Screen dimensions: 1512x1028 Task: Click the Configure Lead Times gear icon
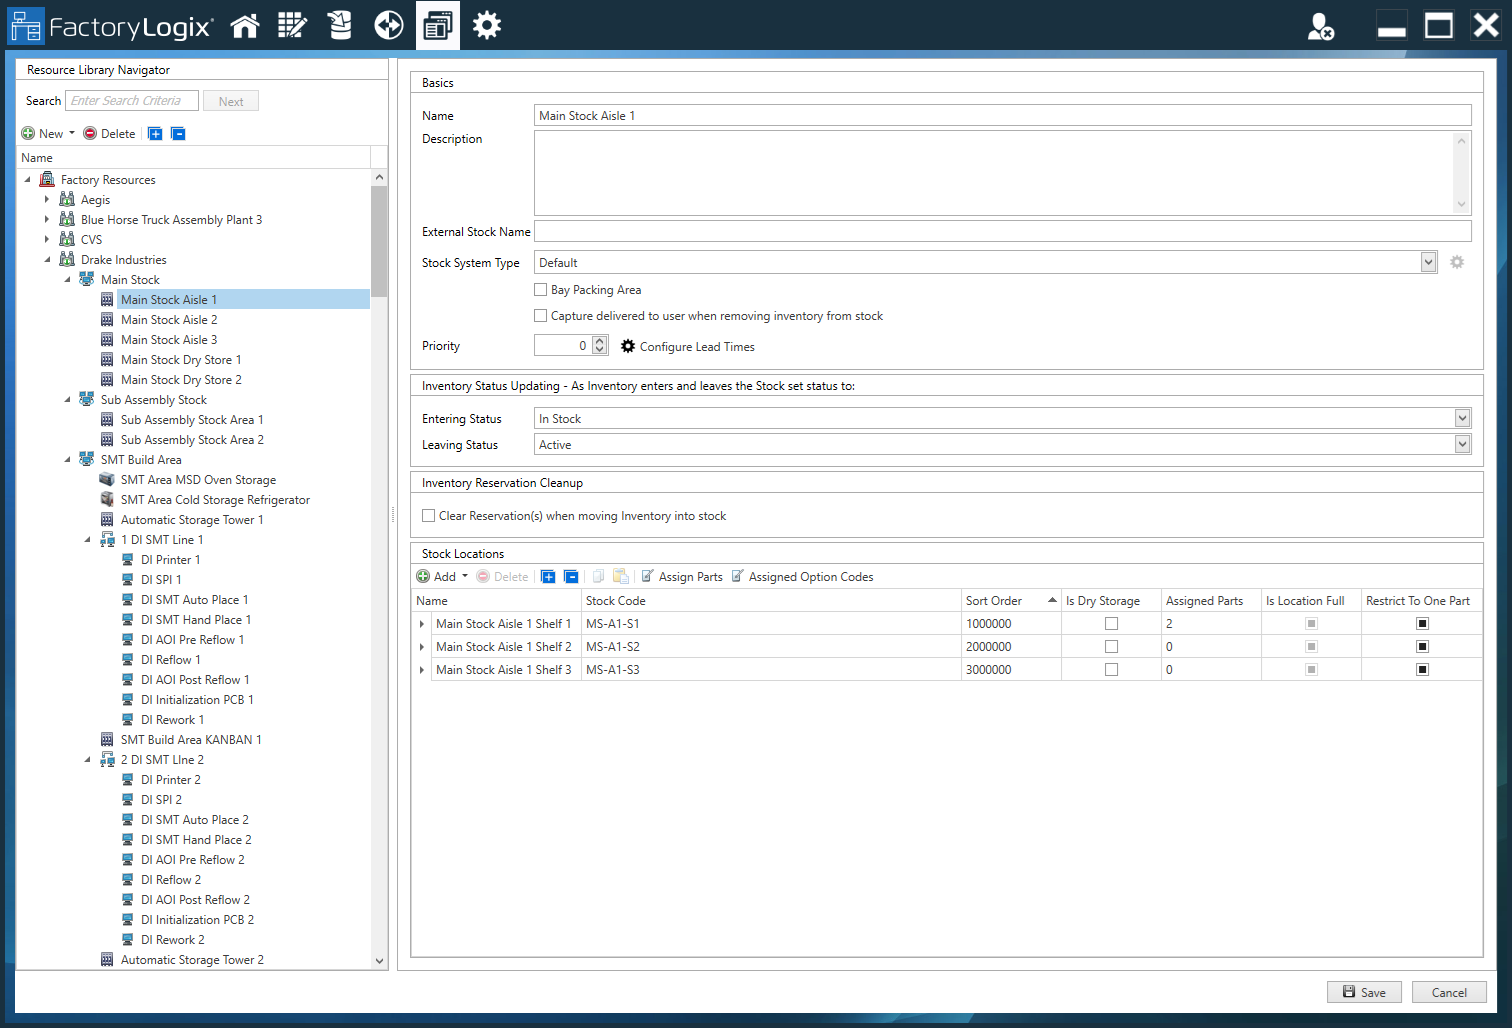pos(628,346)
